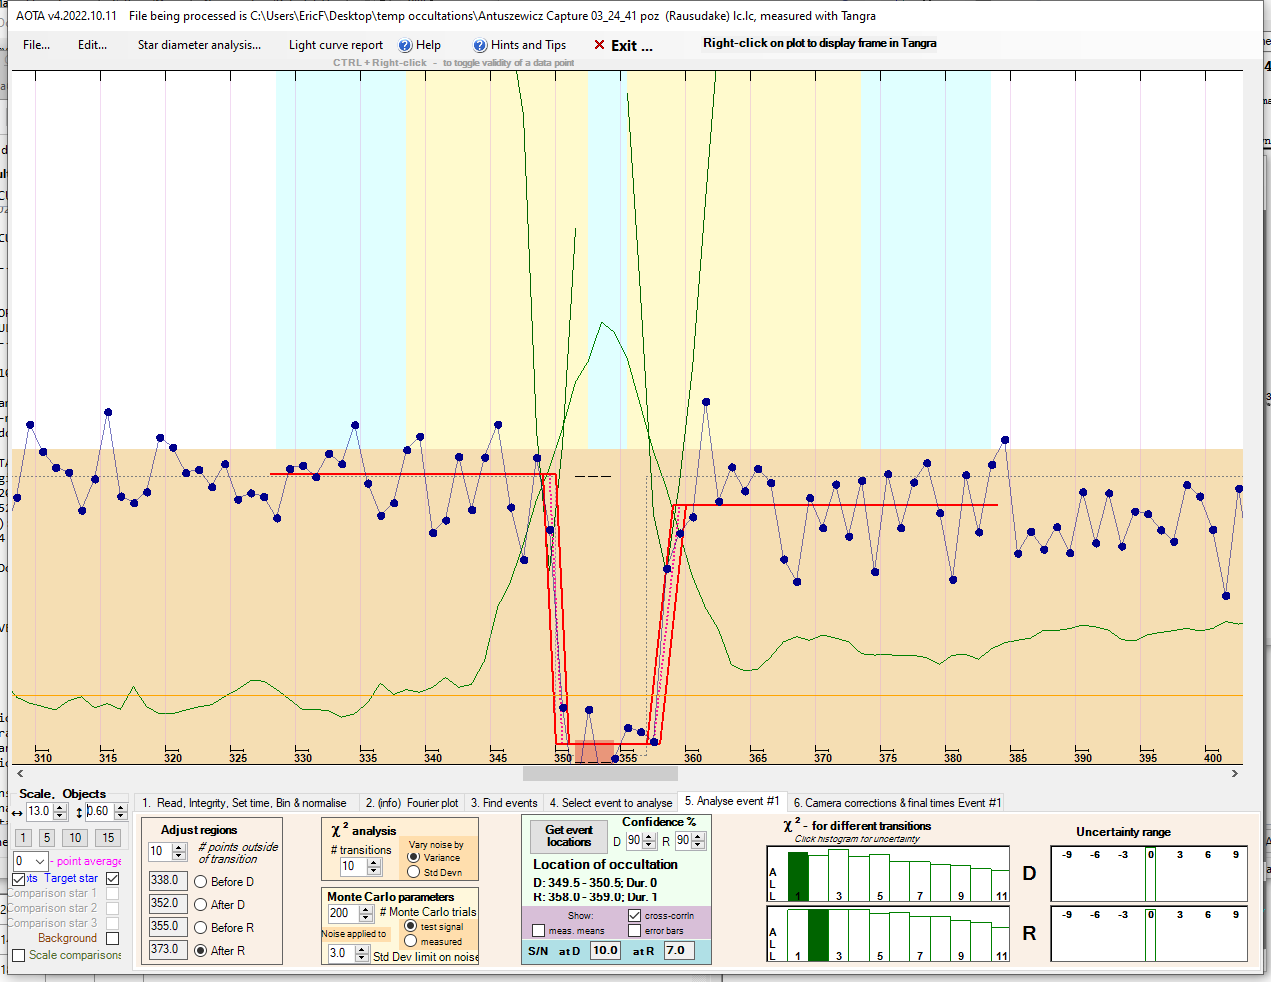
Task: Select the Before D radio button
Action: pyautogui.click(x=201, y=882)
